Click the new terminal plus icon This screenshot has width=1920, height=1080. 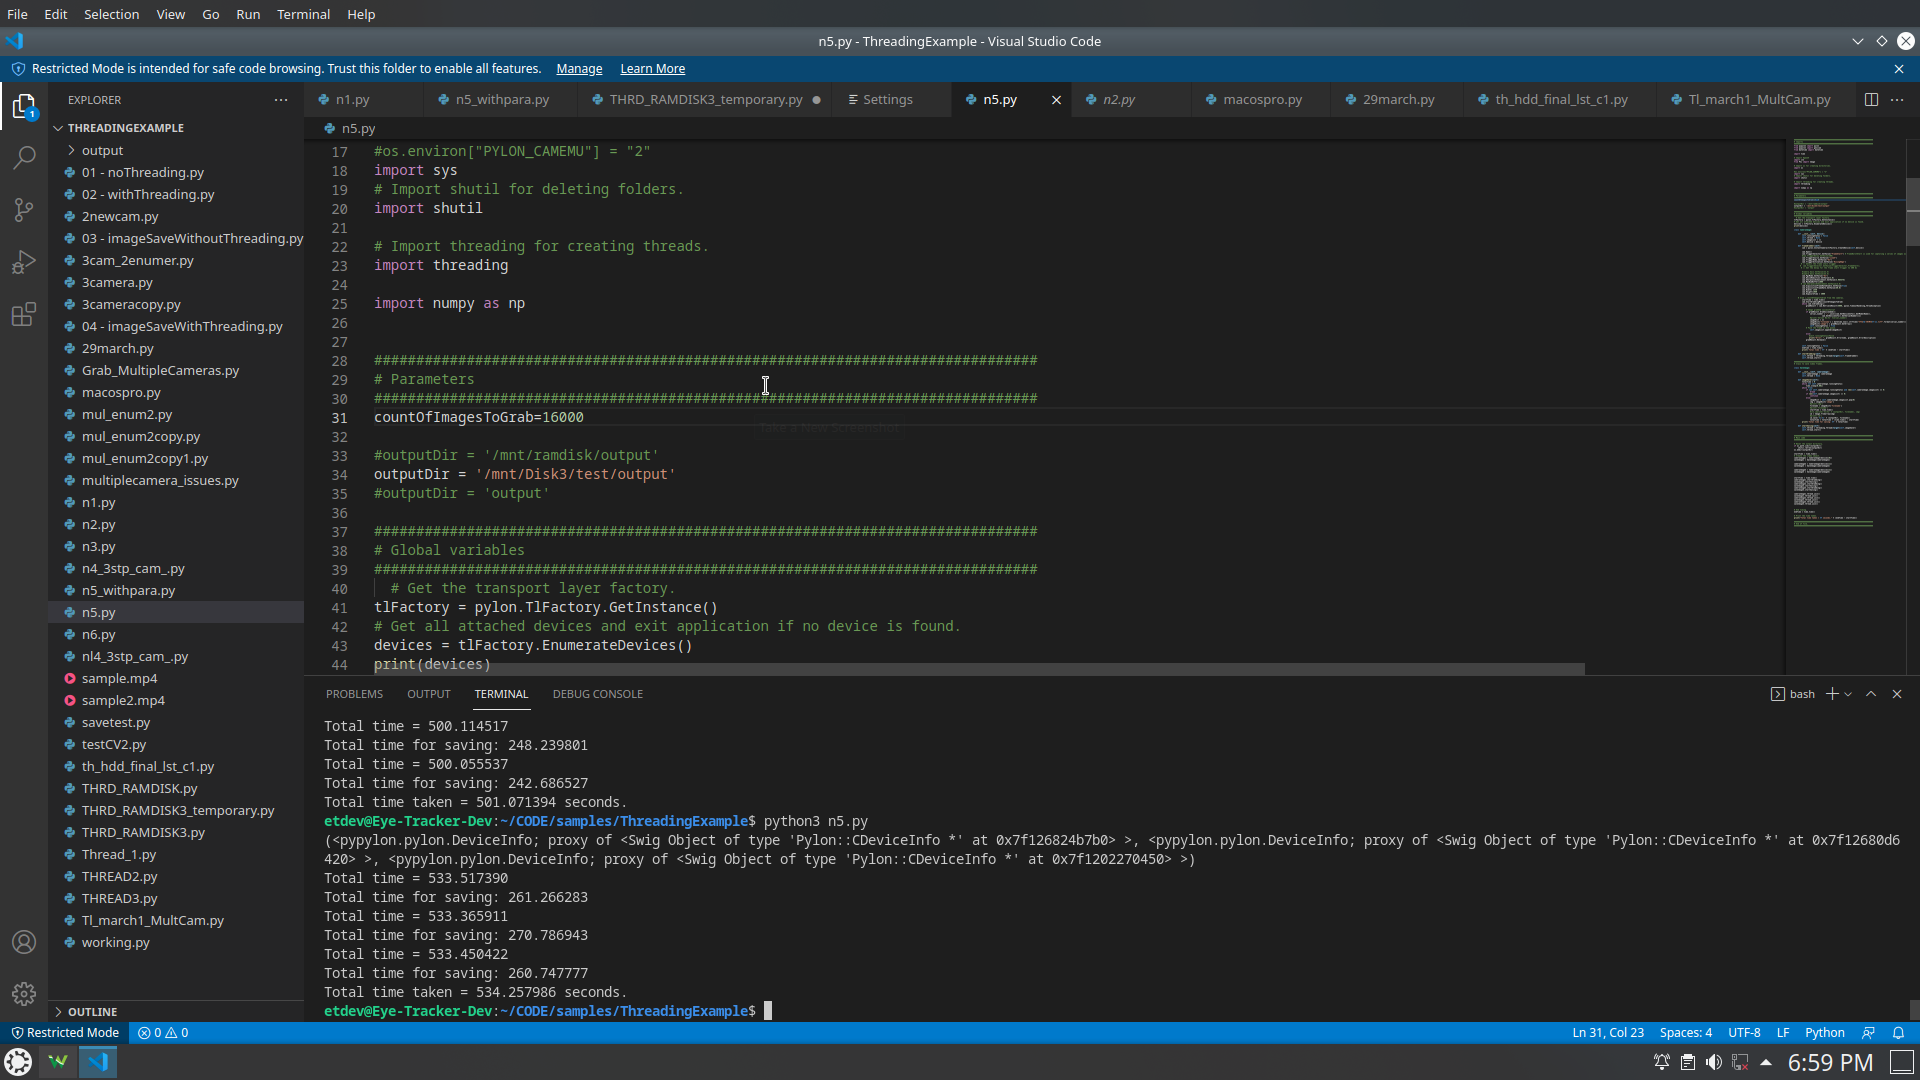point(1832,694)
